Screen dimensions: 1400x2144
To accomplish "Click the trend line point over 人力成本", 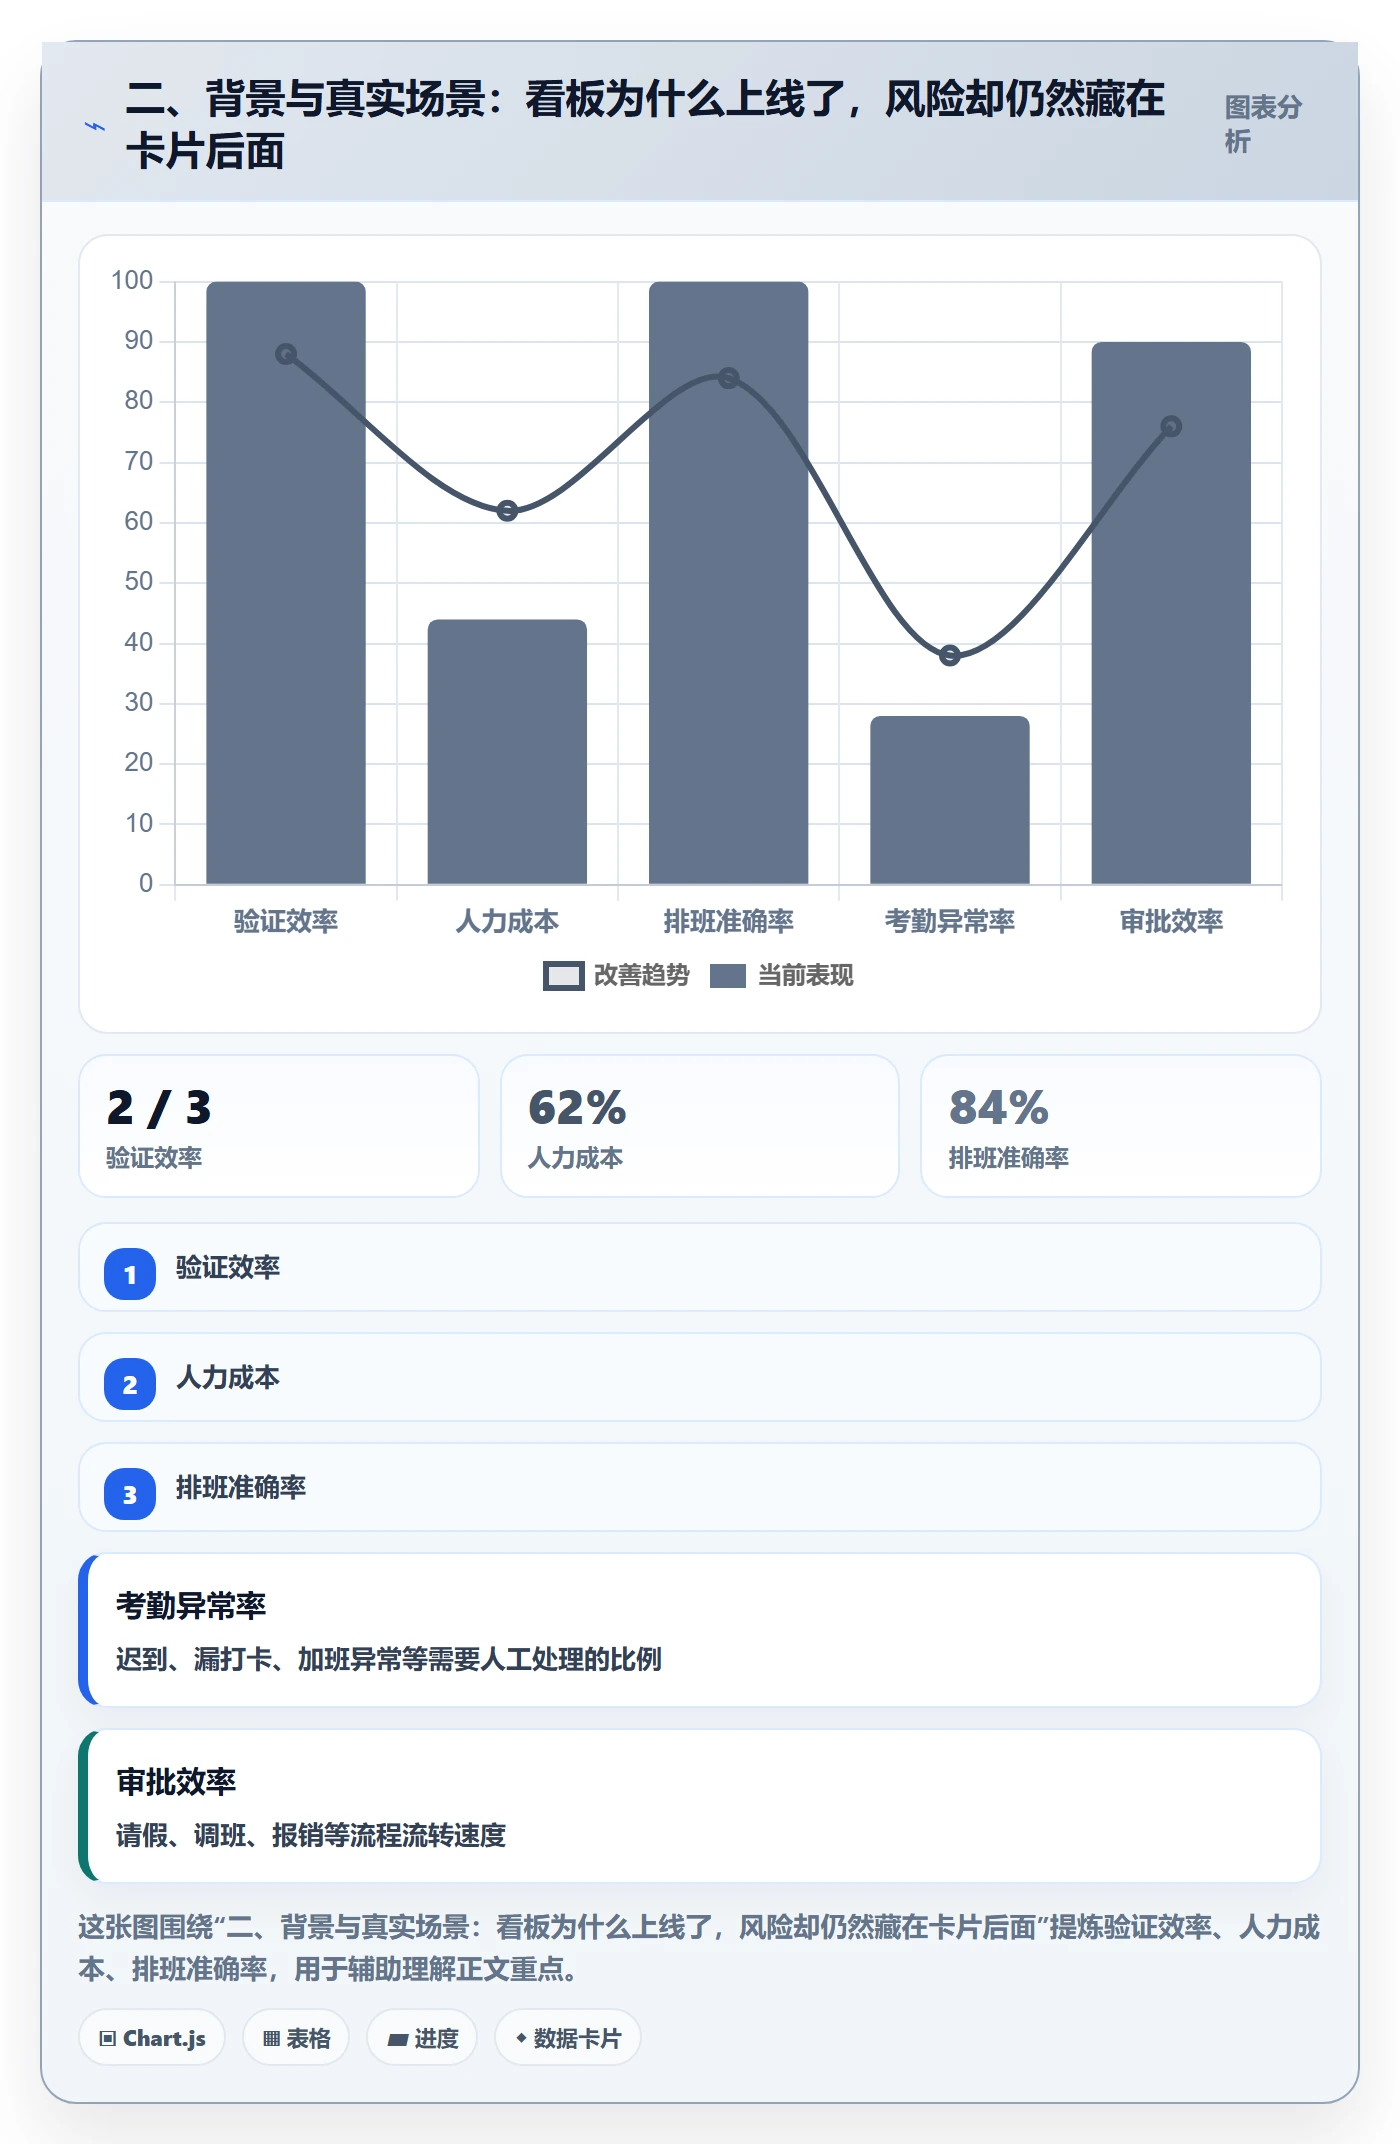I will click(x=507, y=511).
